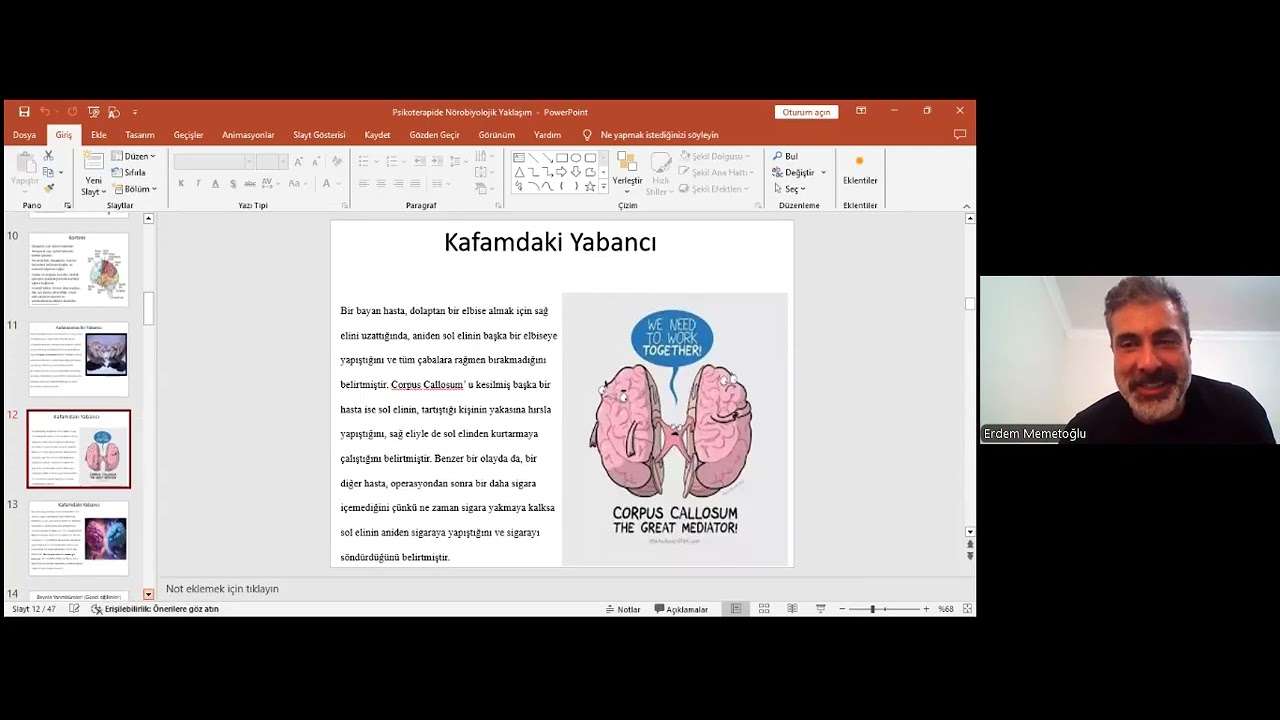Align text left in Paragraf group

point(364,183)
